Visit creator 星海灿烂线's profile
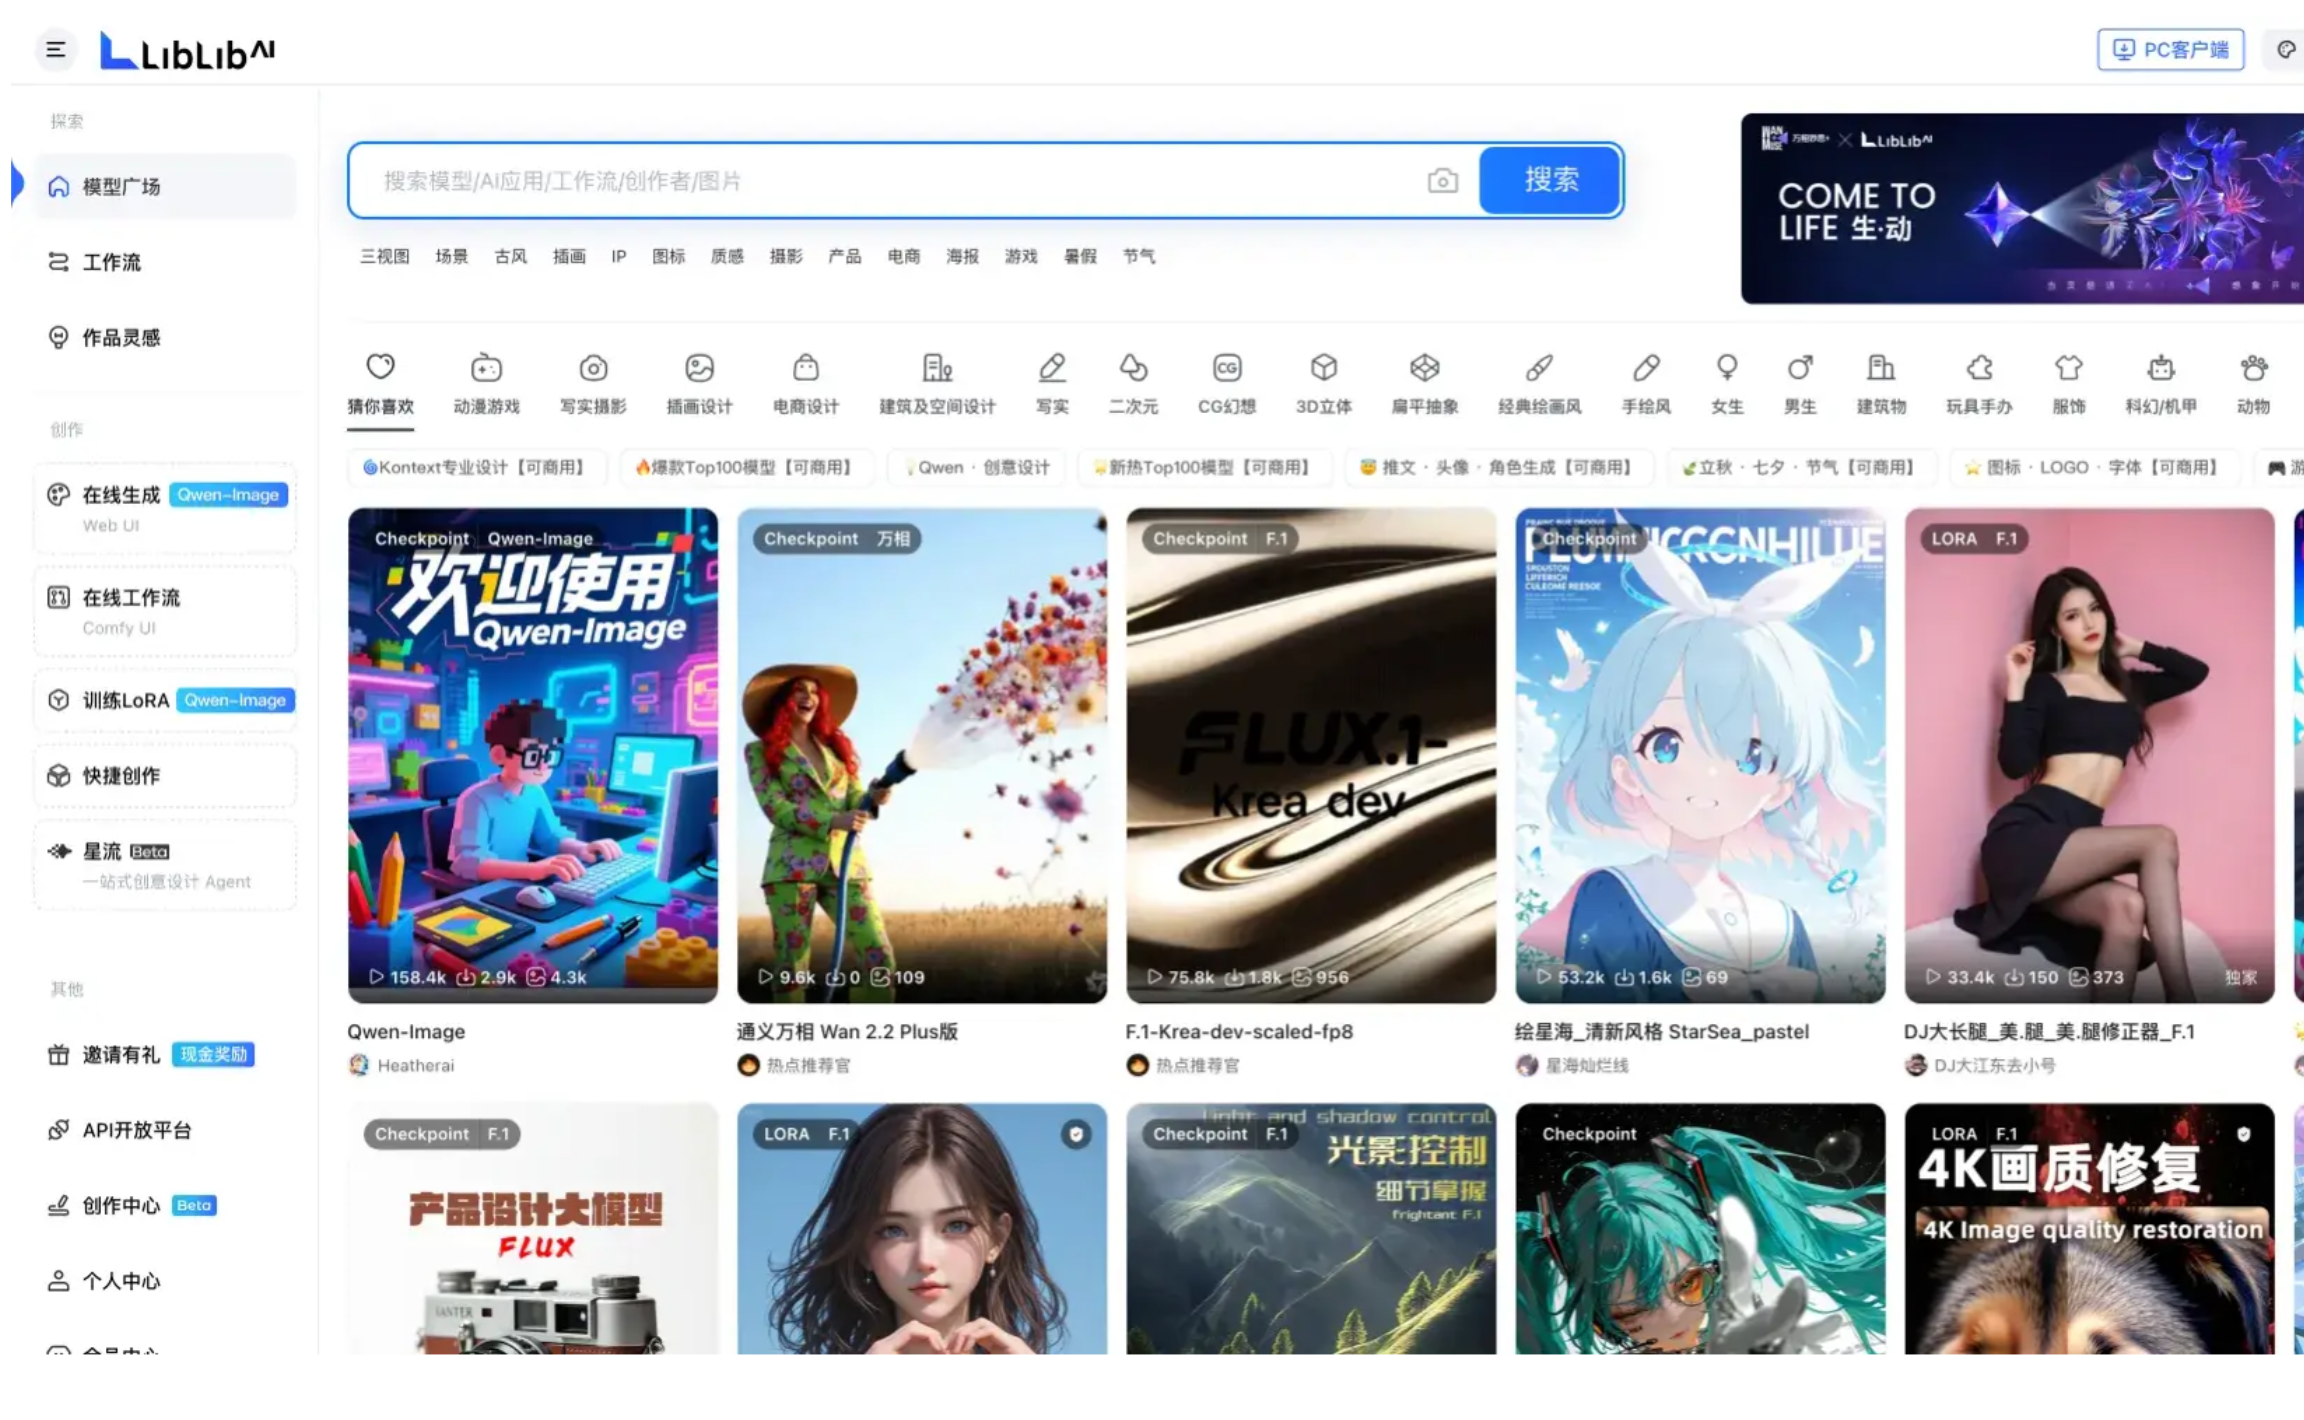 [1573, 1065]
